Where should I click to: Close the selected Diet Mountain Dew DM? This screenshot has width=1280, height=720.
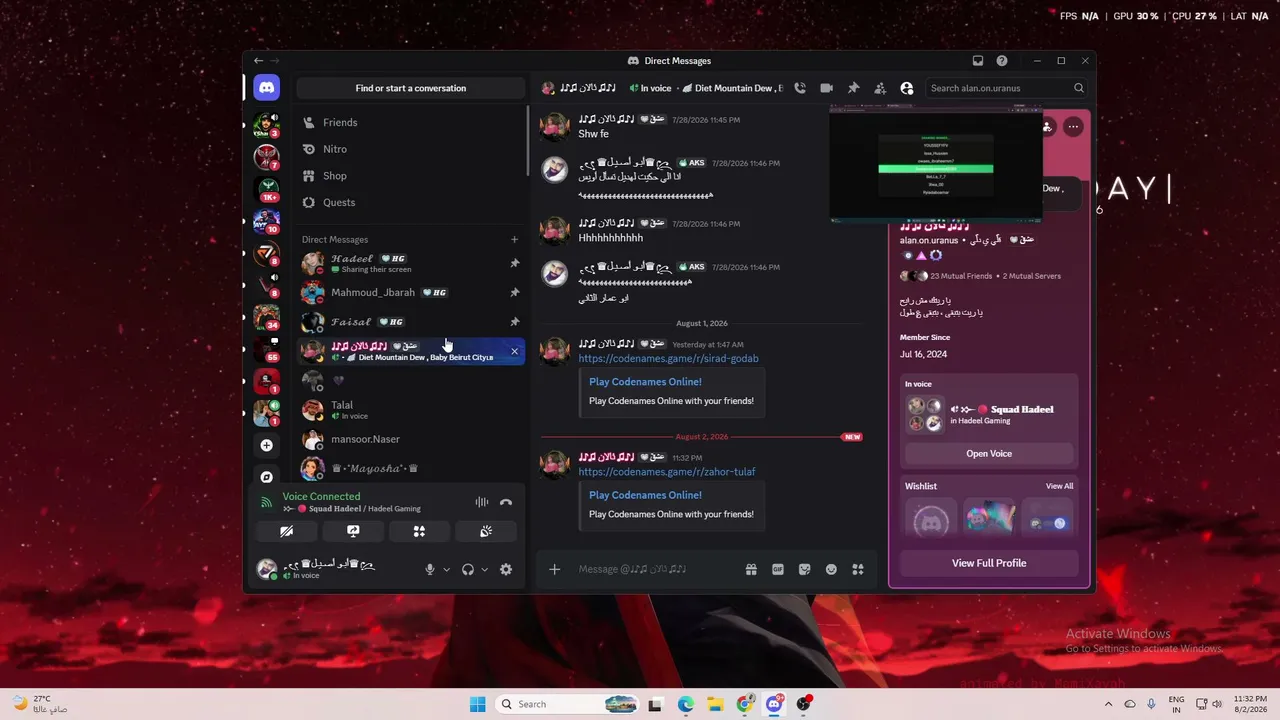coord(515,351)
